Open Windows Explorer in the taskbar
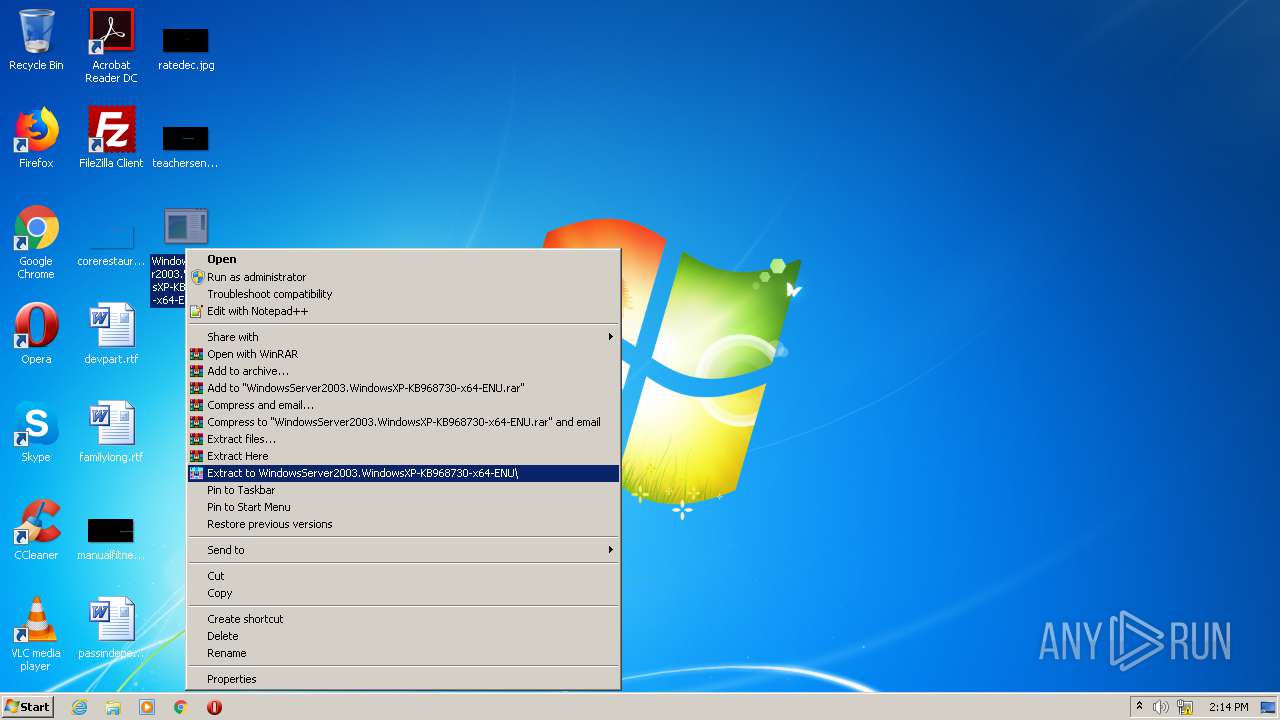The width and height of the screenshot is (1280, 720). point(113,707)
